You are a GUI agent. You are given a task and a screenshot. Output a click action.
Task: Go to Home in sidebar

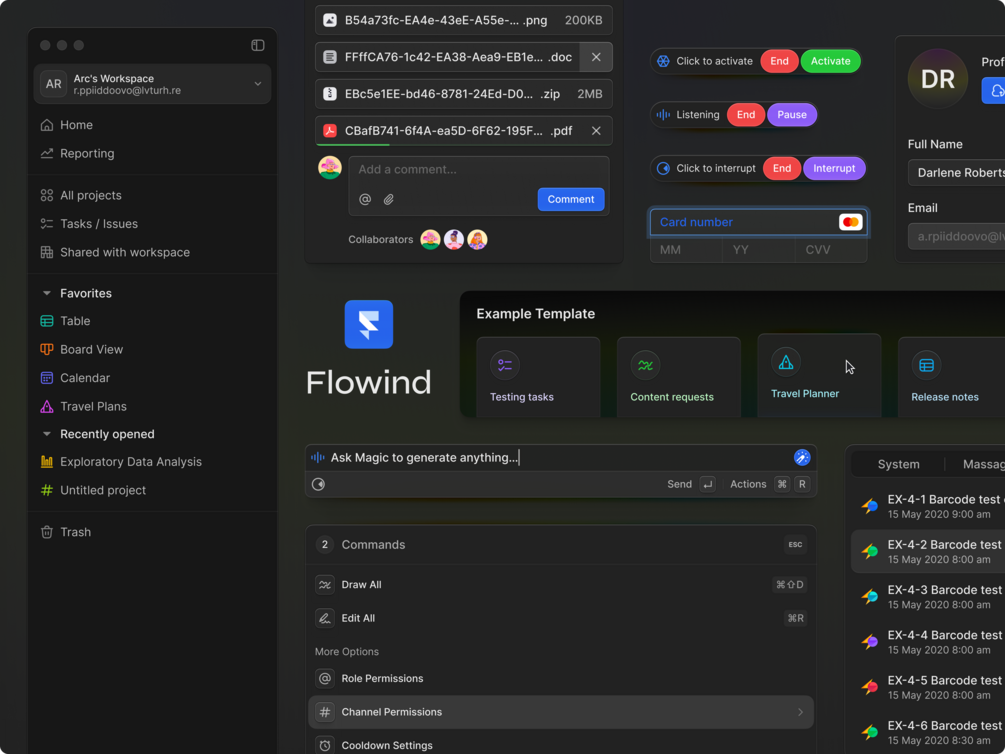point(76,125)
